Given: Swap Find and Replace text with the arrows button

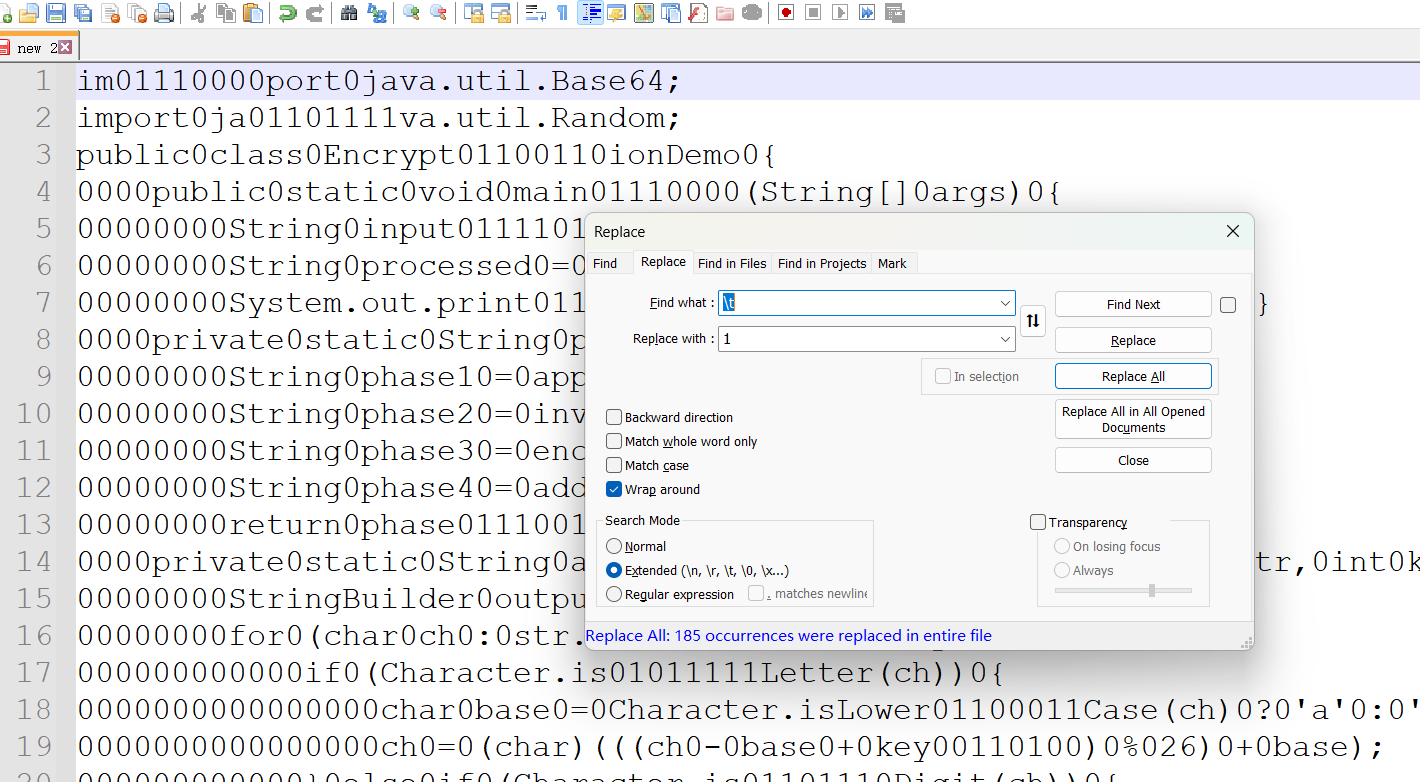Looking at the screenshot, I should pos(1033,321).
